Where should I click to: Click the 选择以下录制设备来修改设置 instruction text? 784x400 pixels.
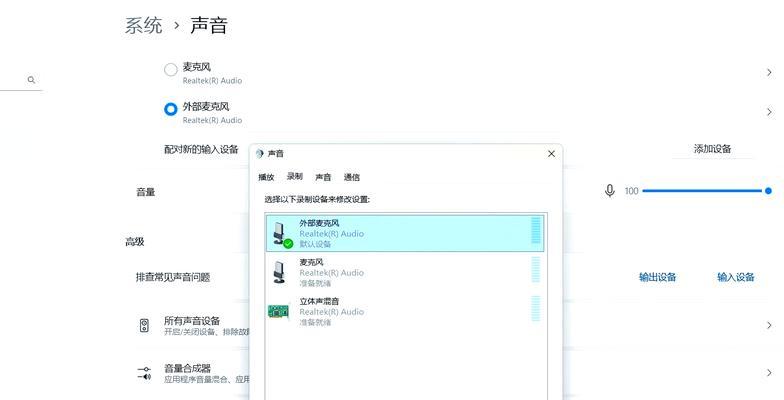tap(317, 200)
